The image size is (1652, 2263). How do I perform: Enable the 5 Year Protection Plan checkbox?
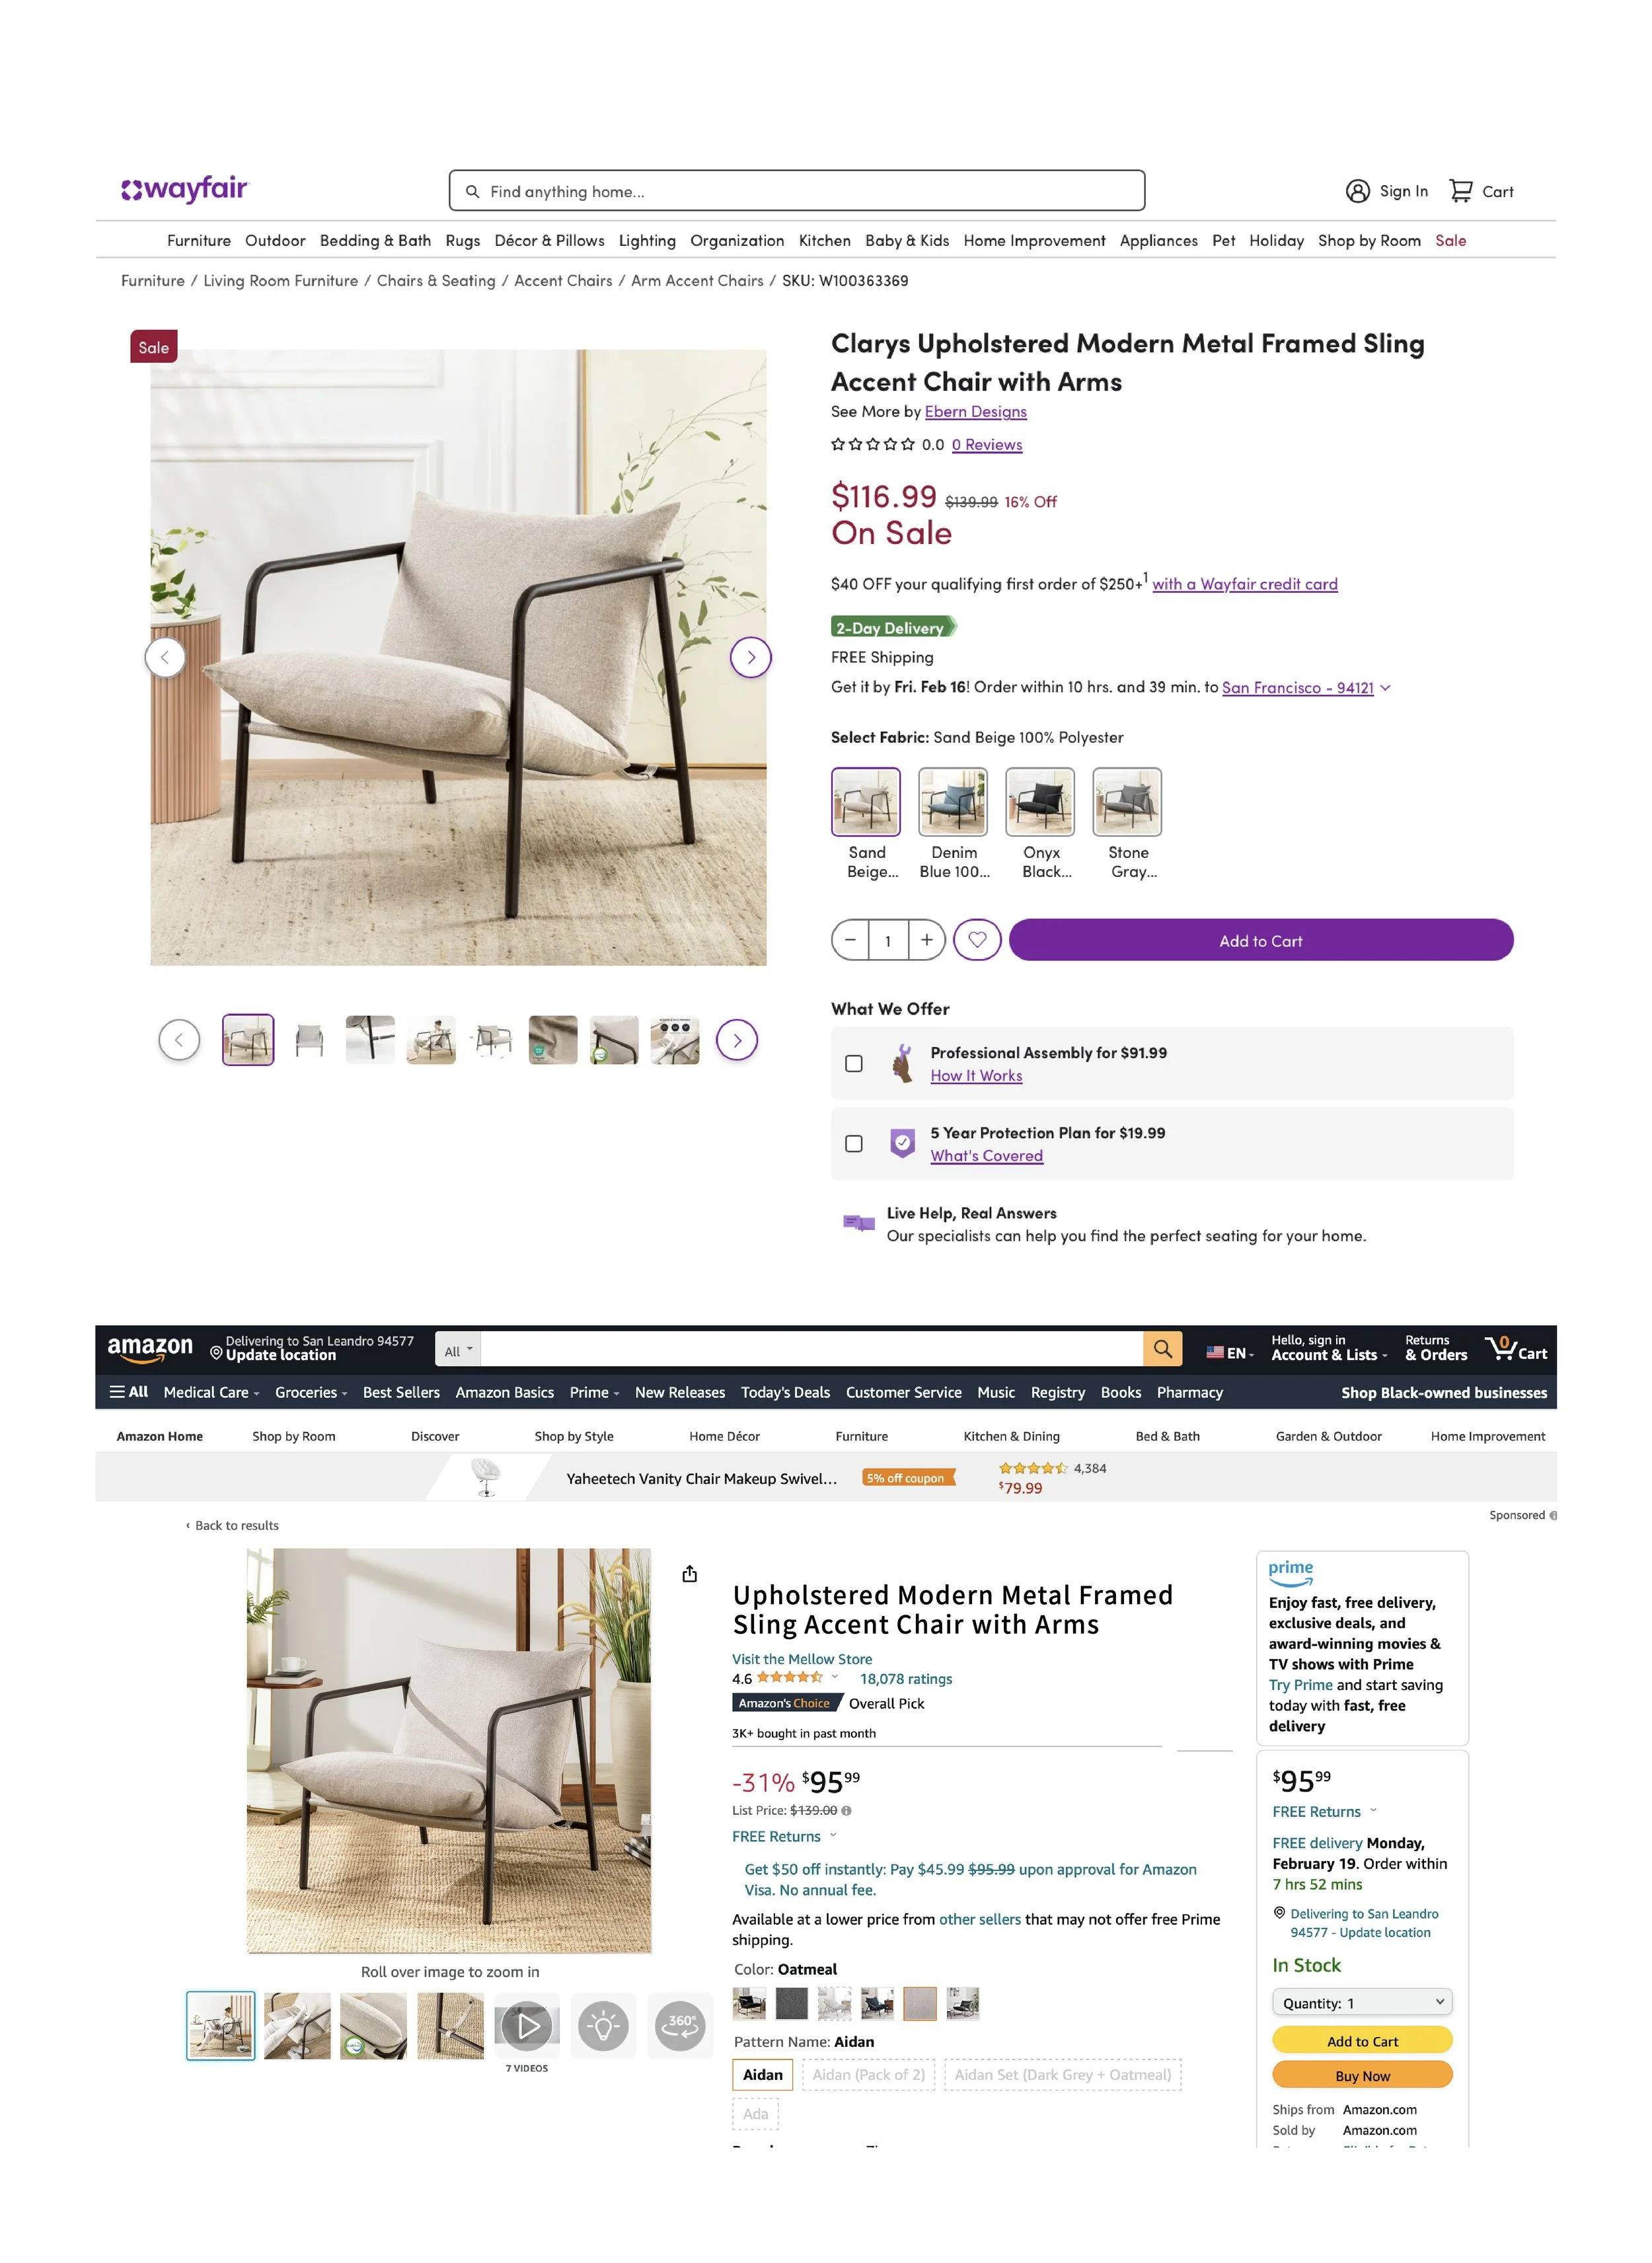853,1144
